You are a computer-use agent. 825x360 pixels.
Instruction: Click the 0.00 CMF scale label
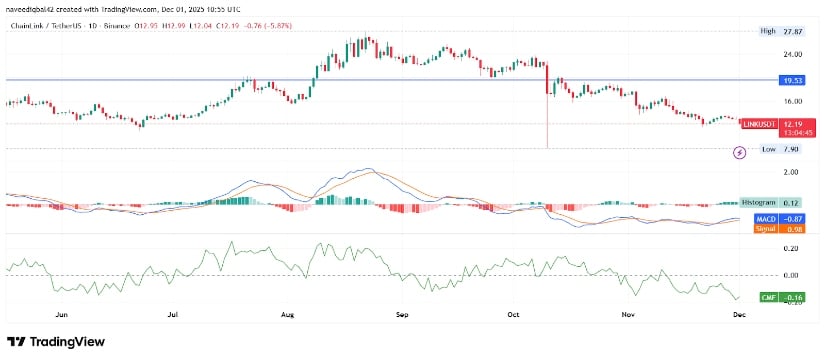790,275
